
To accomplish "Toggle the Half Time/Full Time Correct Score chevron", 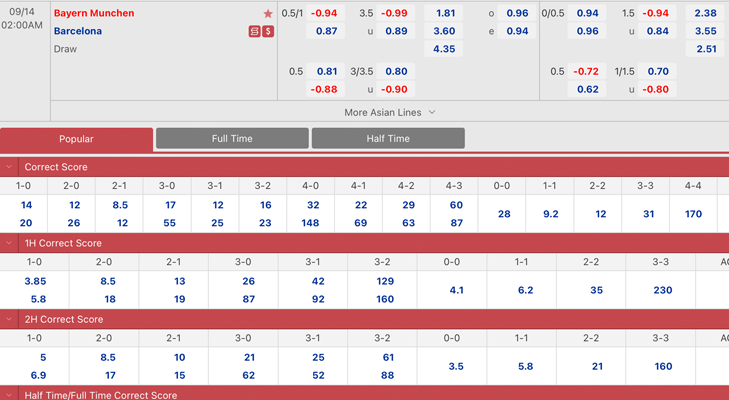I will [x=9, y=395].
